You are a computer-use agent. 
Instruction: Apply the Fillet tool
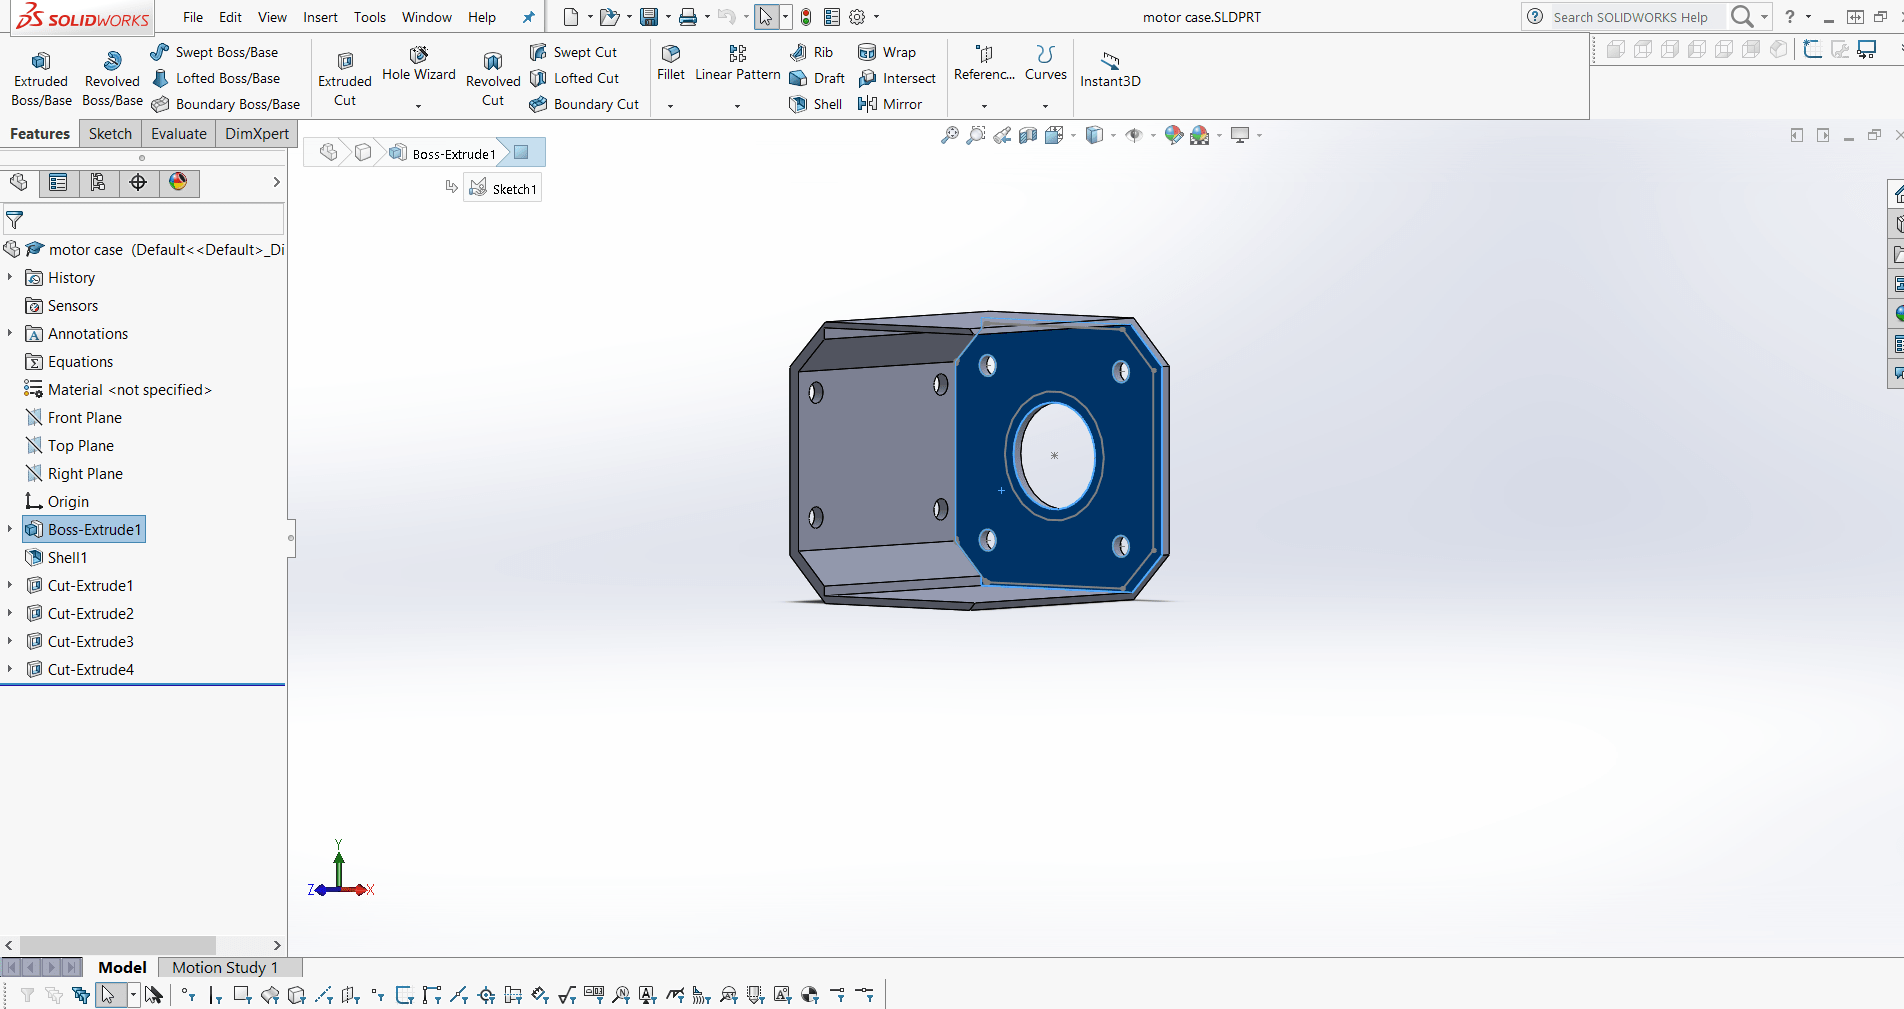pyautogui.click(x=671, y=63)
